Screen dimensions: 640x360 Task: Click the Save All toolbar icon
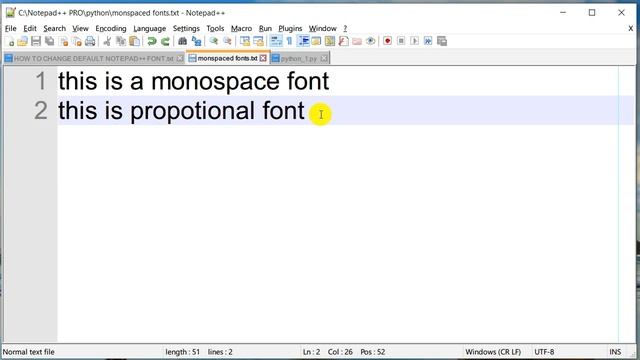tap(49, 41)
